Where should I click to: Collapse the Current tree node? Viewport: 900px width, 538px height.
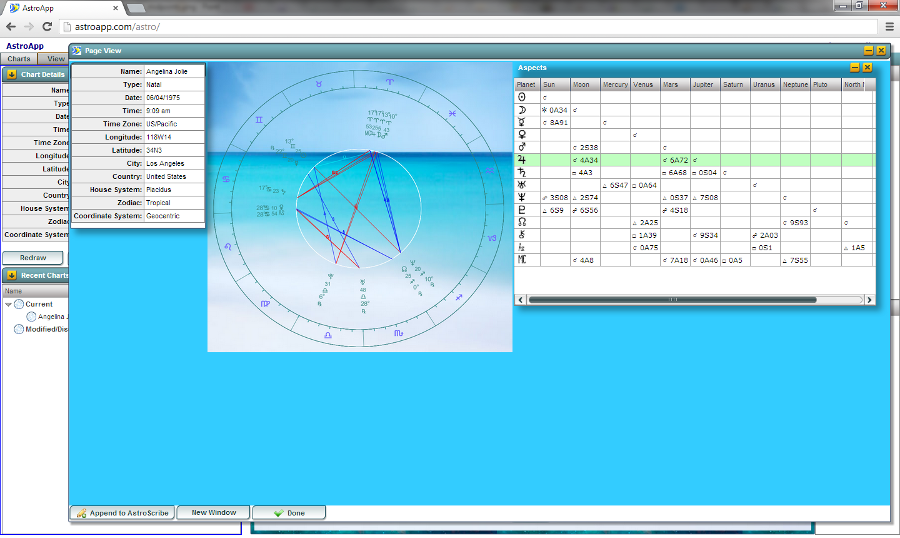coord(8,304)
